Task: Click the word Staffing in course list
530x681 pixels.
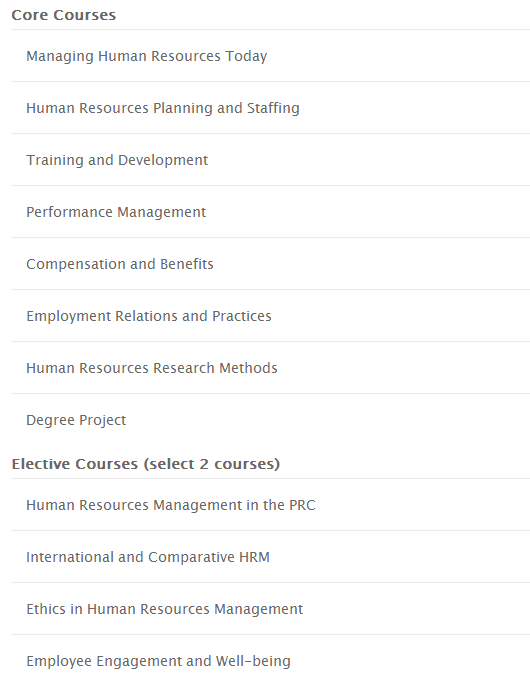Action: click(x=273, y=108)
